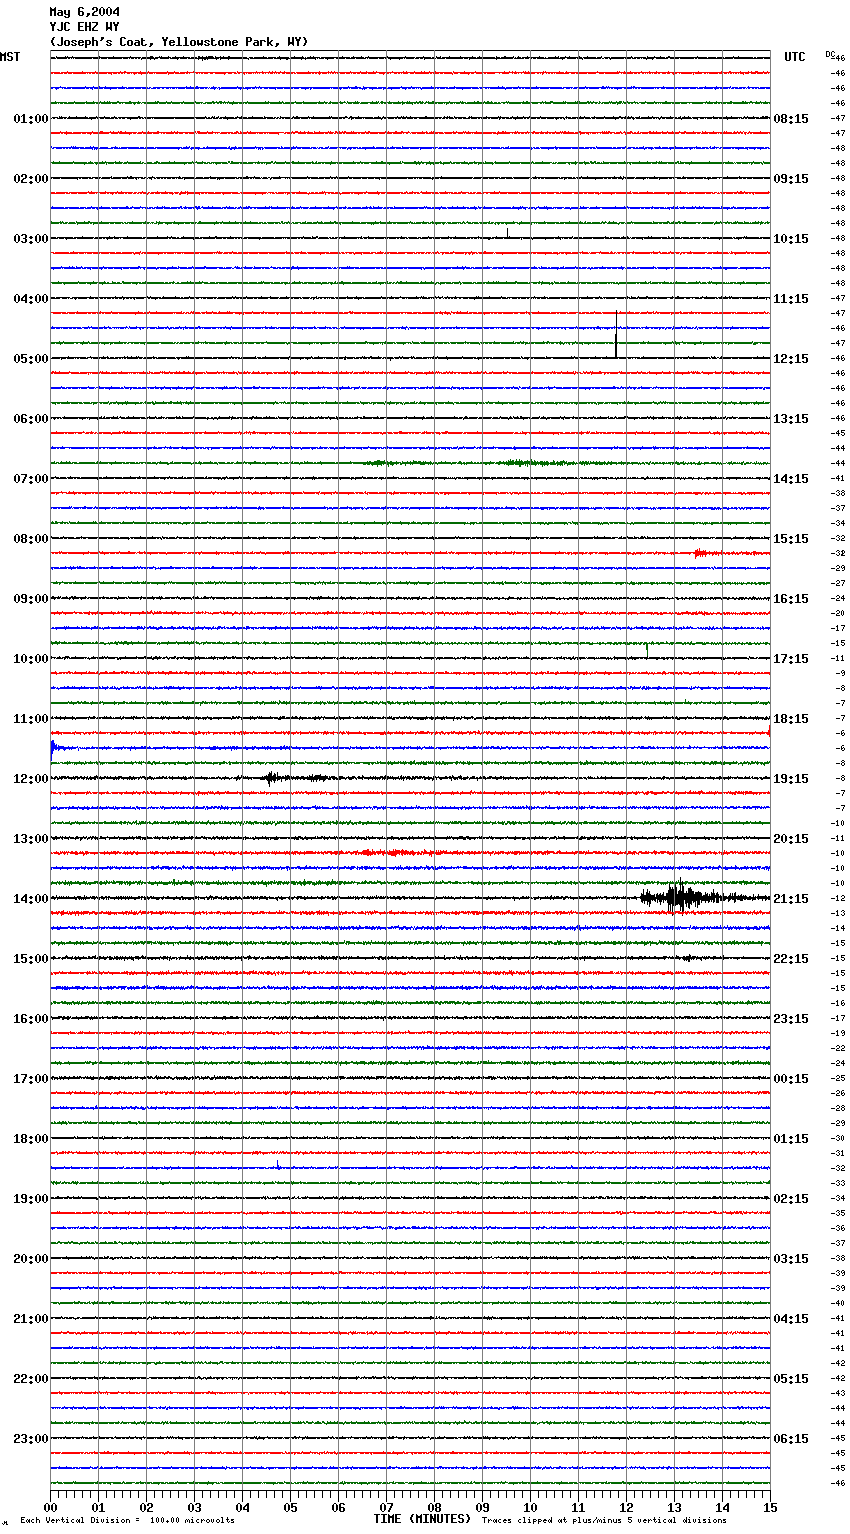
Task: Click the 00:15 UTC time label
Action: [x=791, y=1079]
